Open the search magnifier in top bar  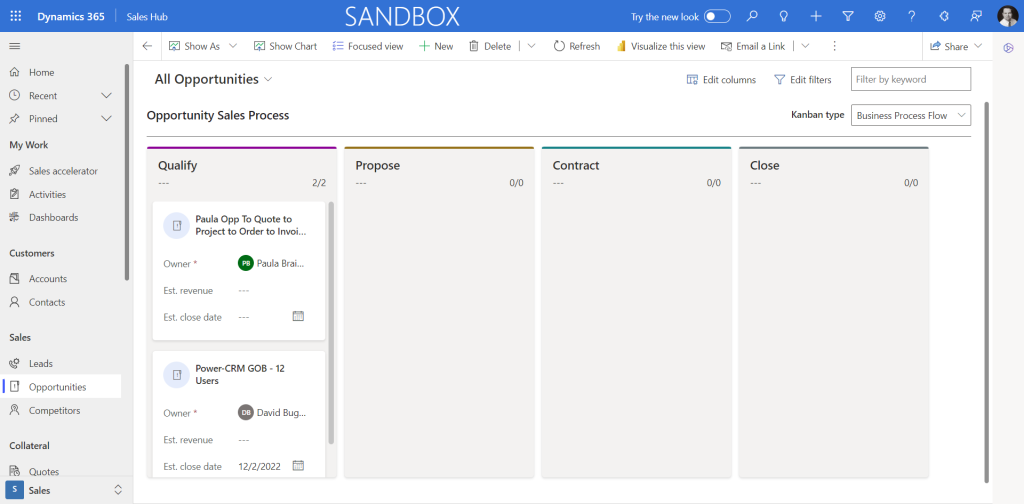(752, 16)
